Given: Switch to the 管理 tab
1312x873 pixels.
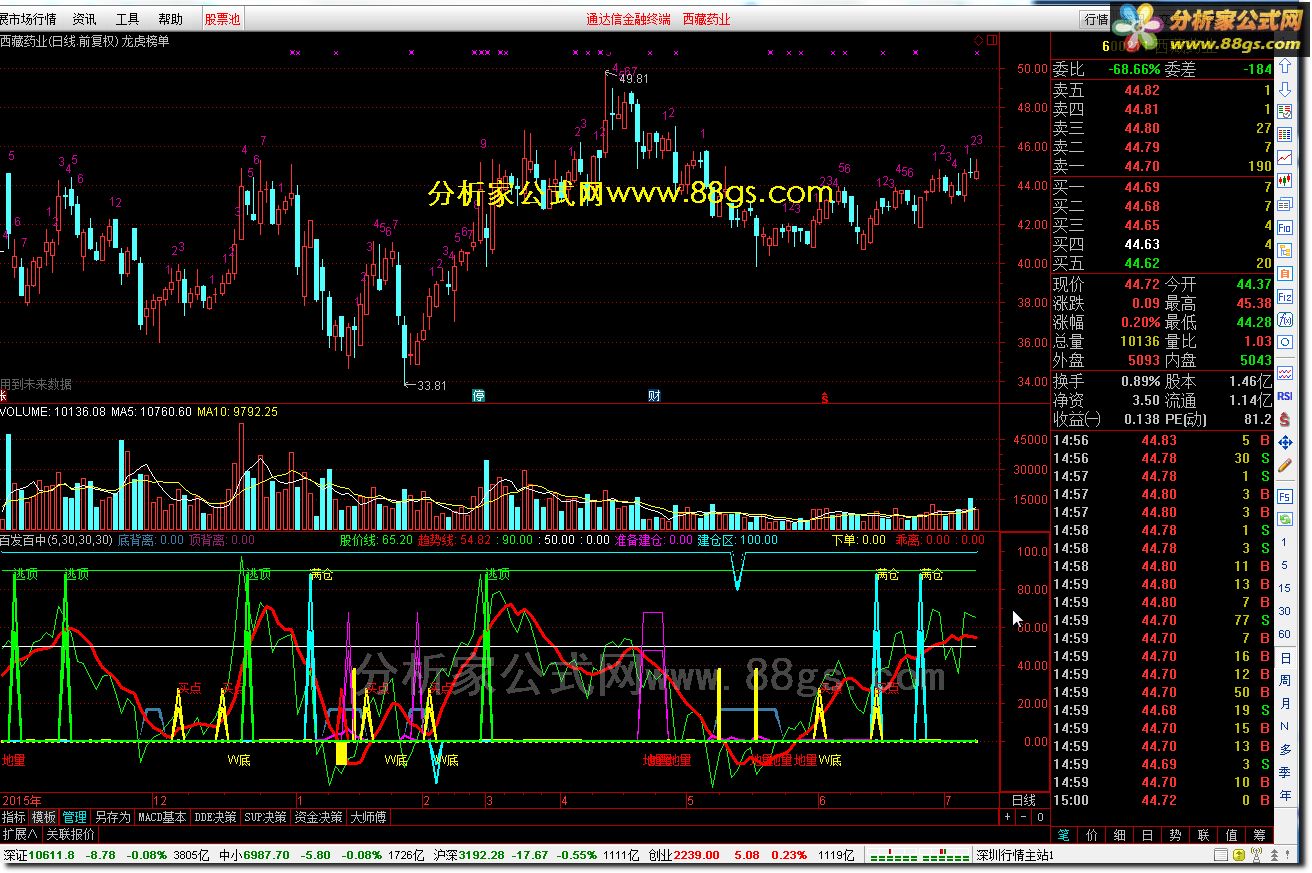Looking at the screenshot, I should [x=74, y=817].
